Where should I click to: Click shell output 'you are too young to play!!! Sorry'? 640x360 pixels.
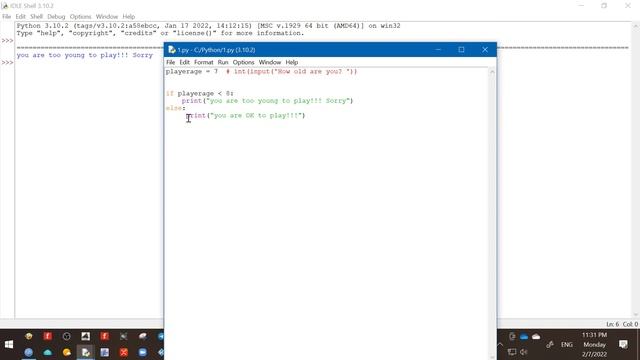tap(84, 55)
